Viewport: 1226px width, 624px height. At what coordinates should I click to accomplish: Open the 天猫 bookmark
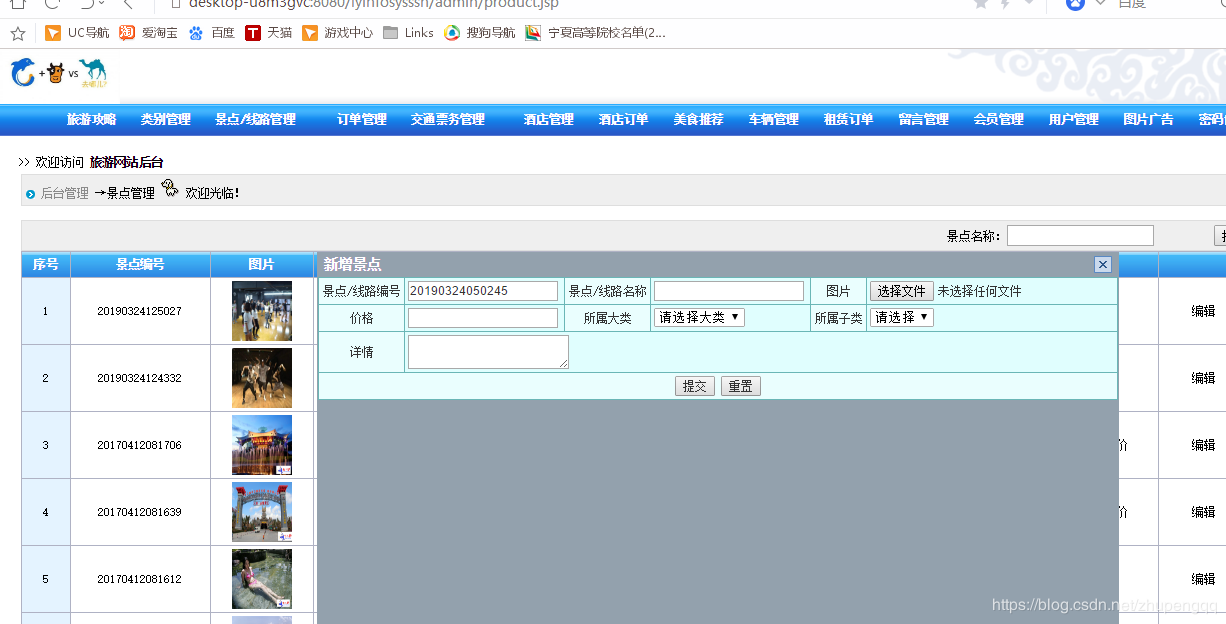click(x=269, y=33)
